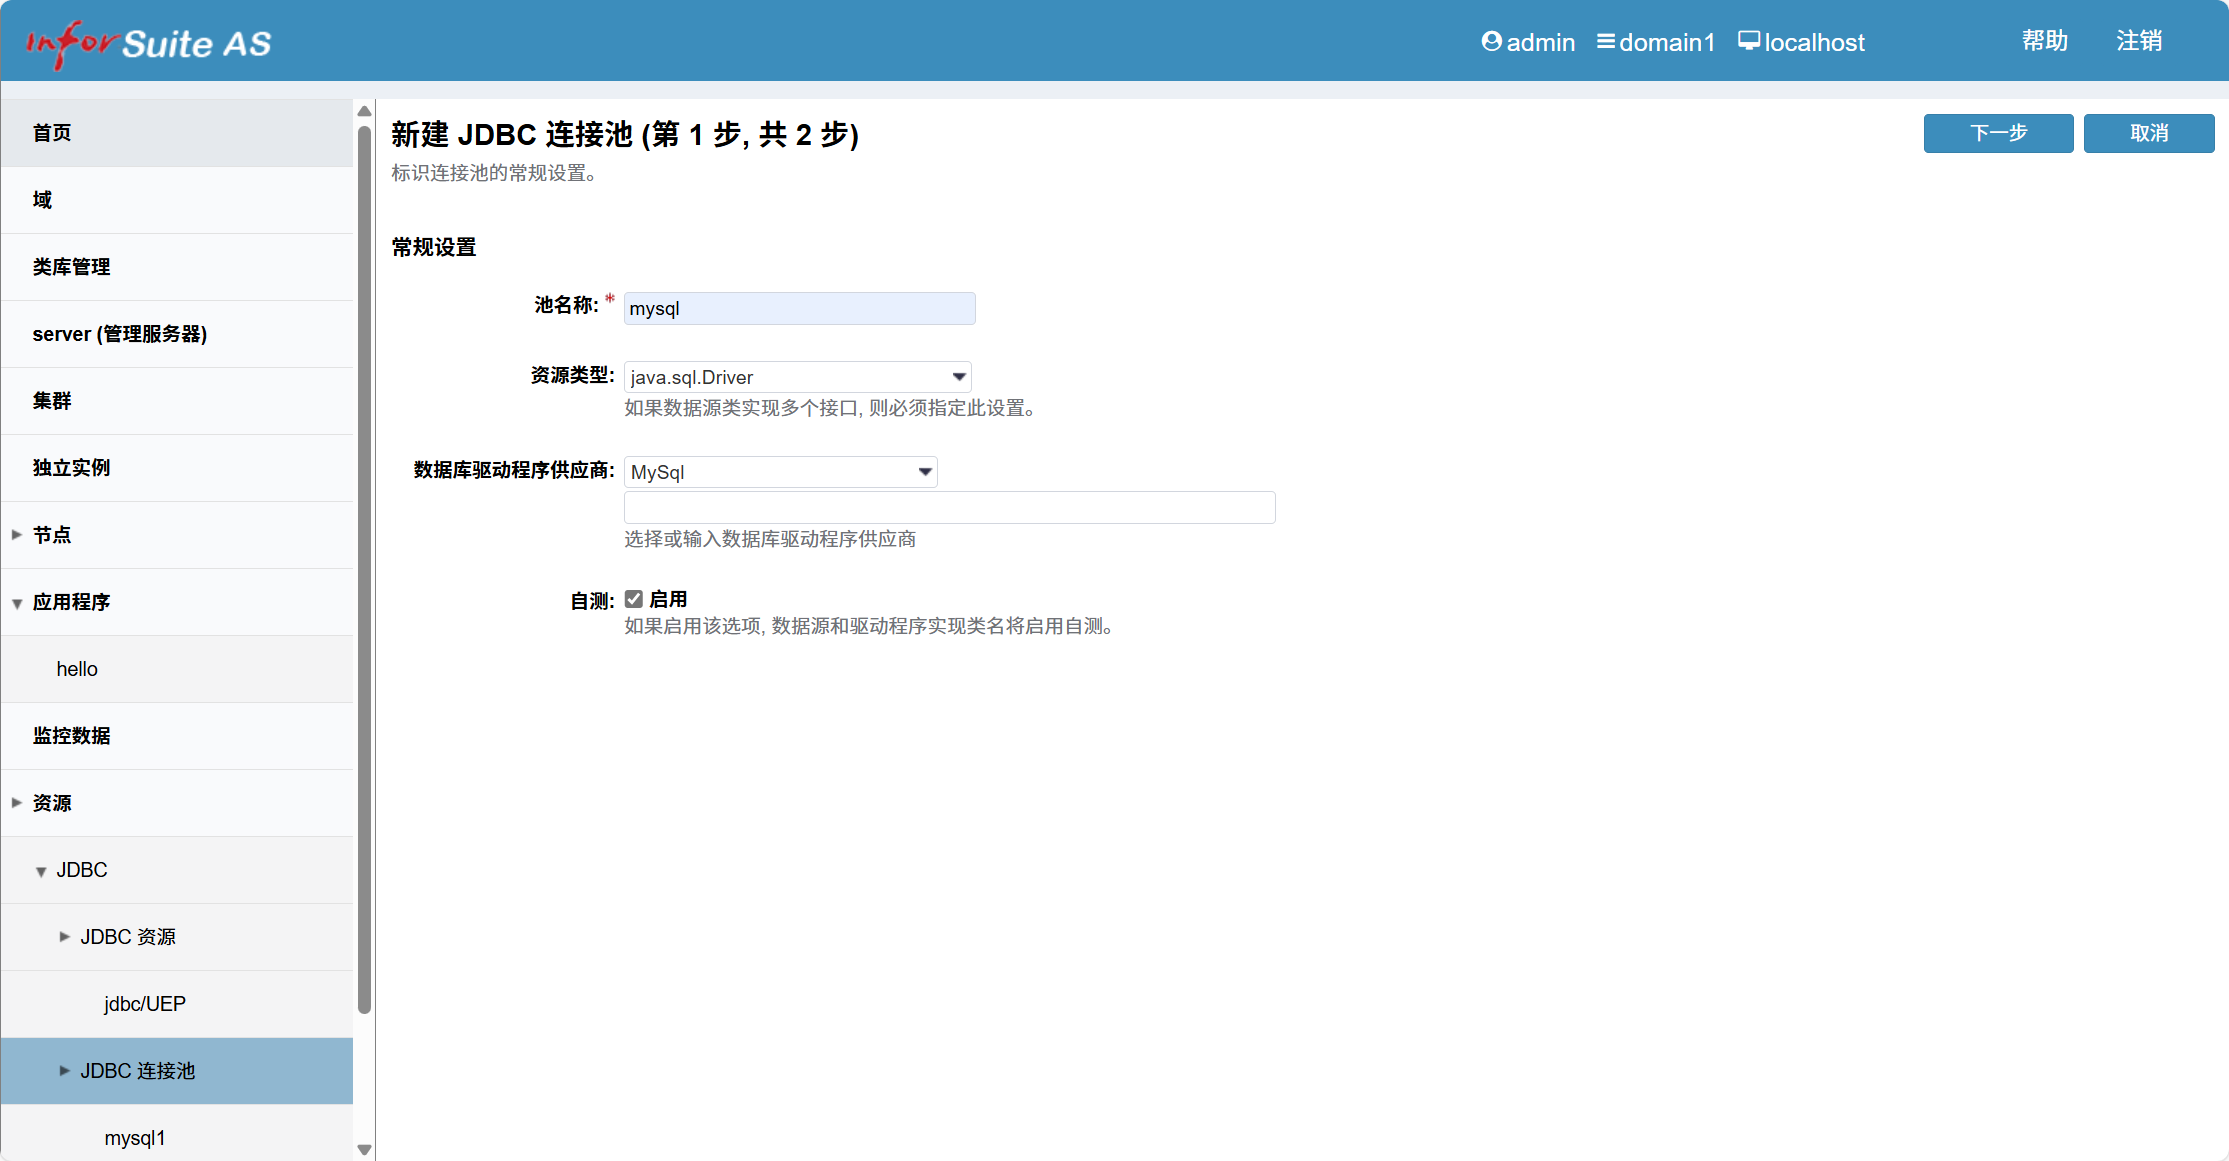Screen dimensions: 2229x1161
Task: Collapse the 应用程序 section
Action: tap(16, 602)
